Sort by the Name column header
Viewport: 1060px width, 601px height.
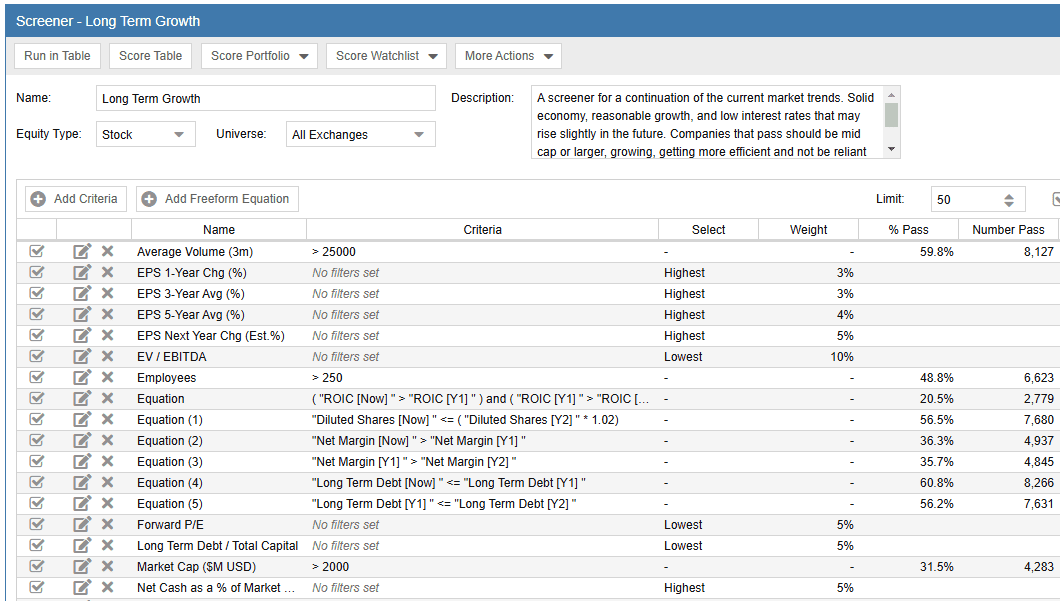pyautogui.click(x=218, y=230)
